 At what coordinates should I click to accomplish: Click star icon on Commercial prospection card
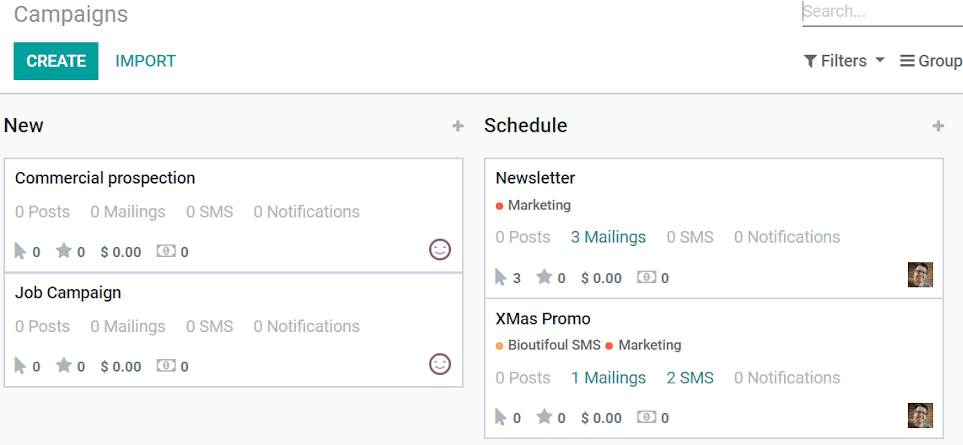[64, 250]
